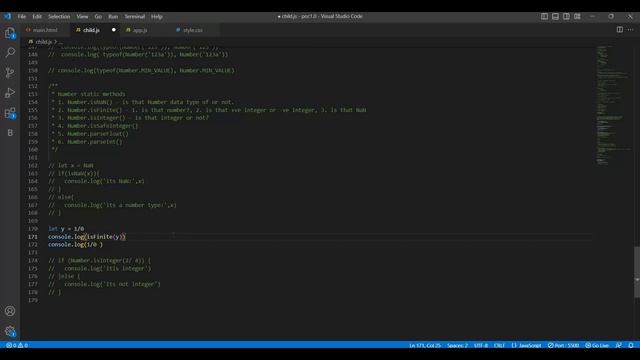
Task: Click the editor vertical scrollbar thumb
Action: click(637, 272)
